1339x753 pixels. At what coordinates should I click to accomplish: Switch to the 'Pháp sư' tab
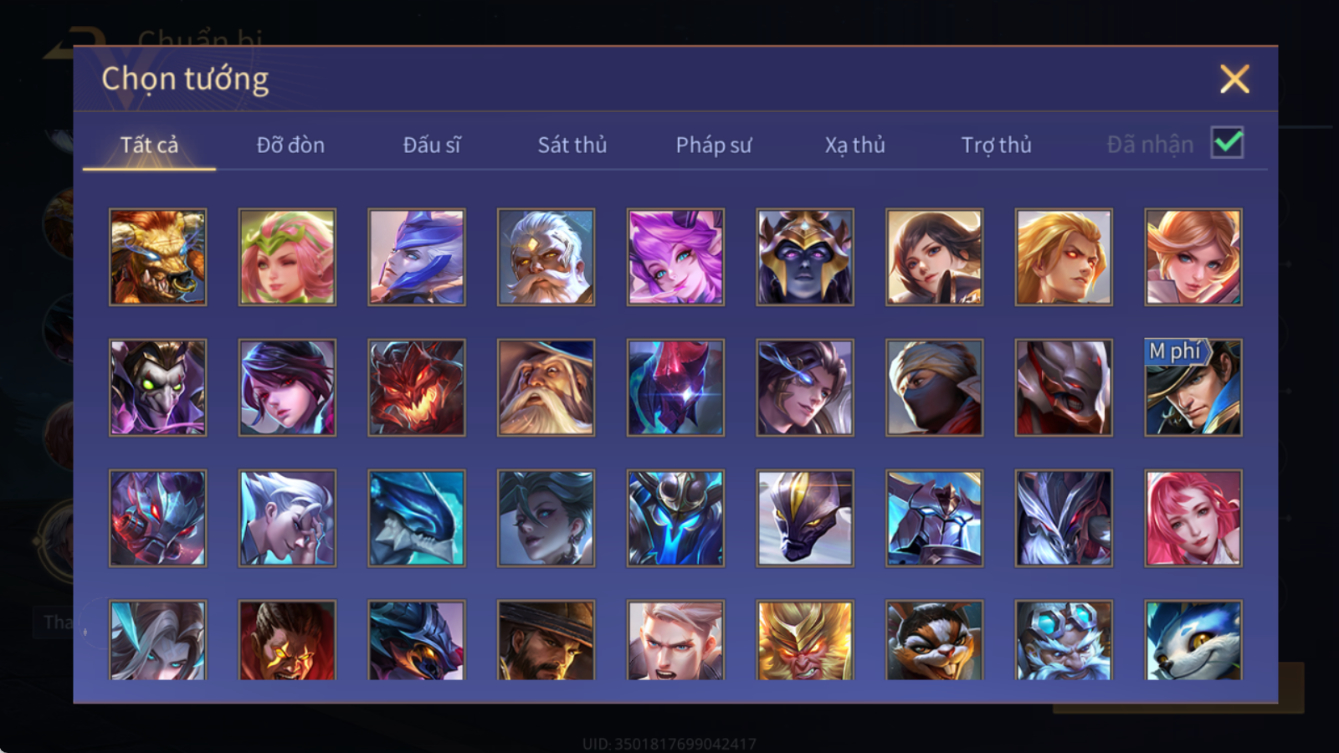[713, 145]
